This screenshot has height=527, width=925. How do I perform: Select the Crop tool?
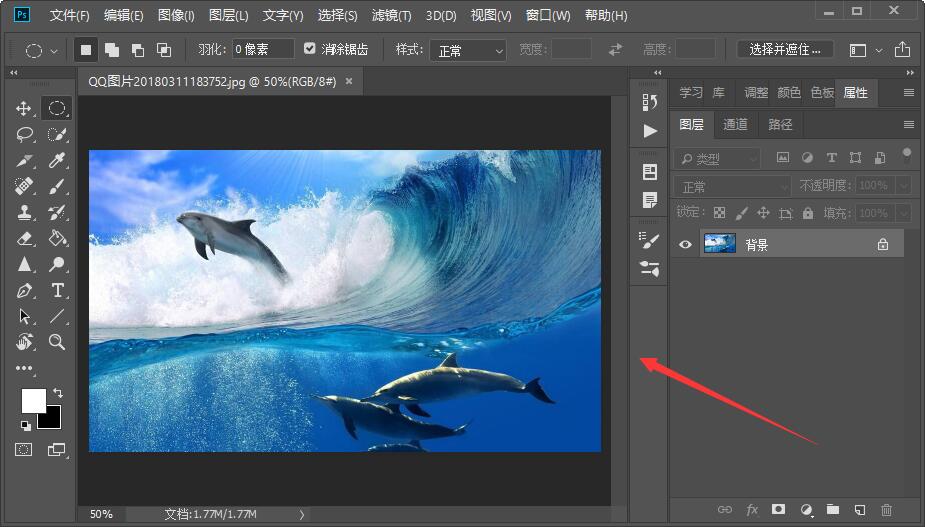pos(24,161)
